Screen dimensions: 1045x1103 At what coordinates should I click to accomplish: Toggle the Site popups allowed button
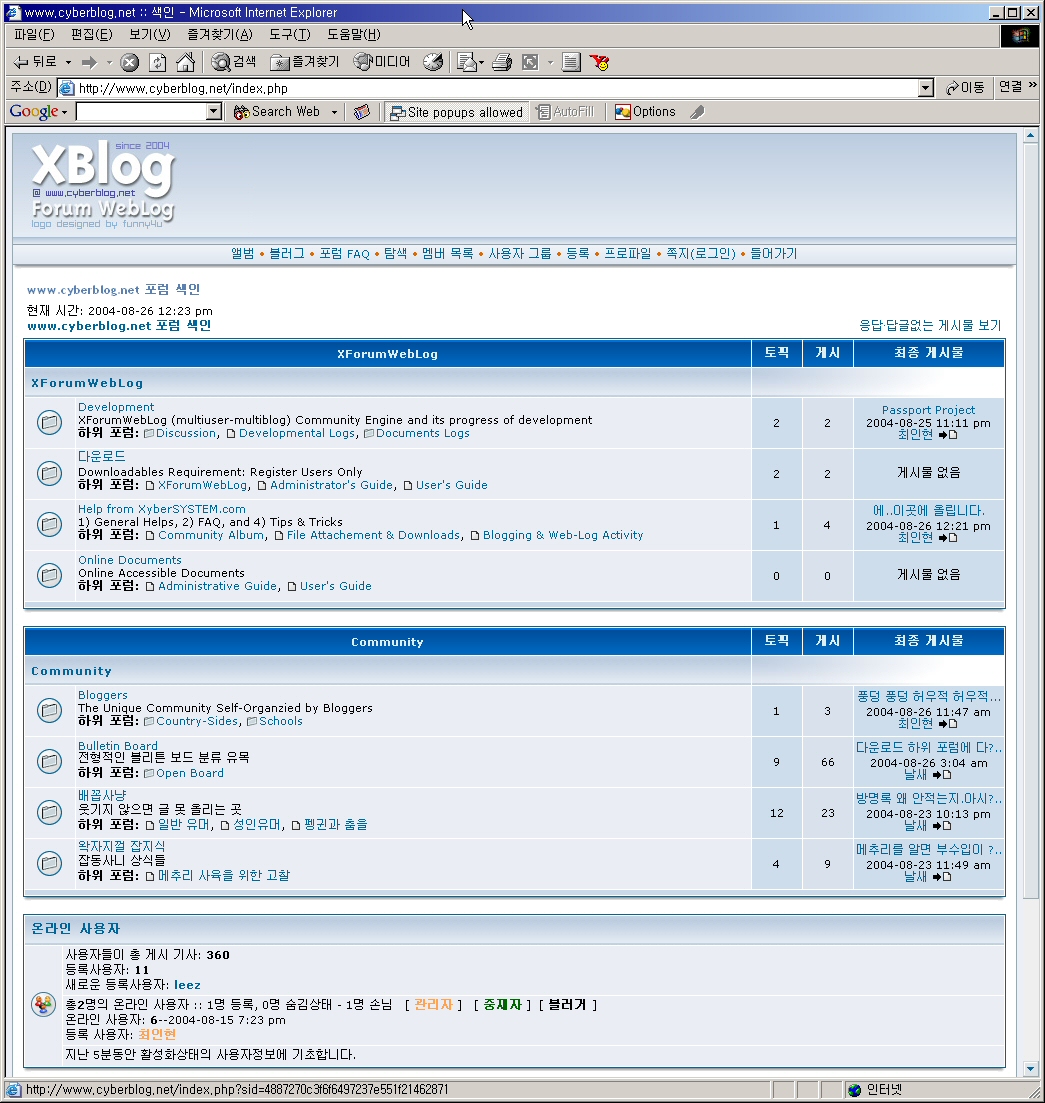[456, 112]
